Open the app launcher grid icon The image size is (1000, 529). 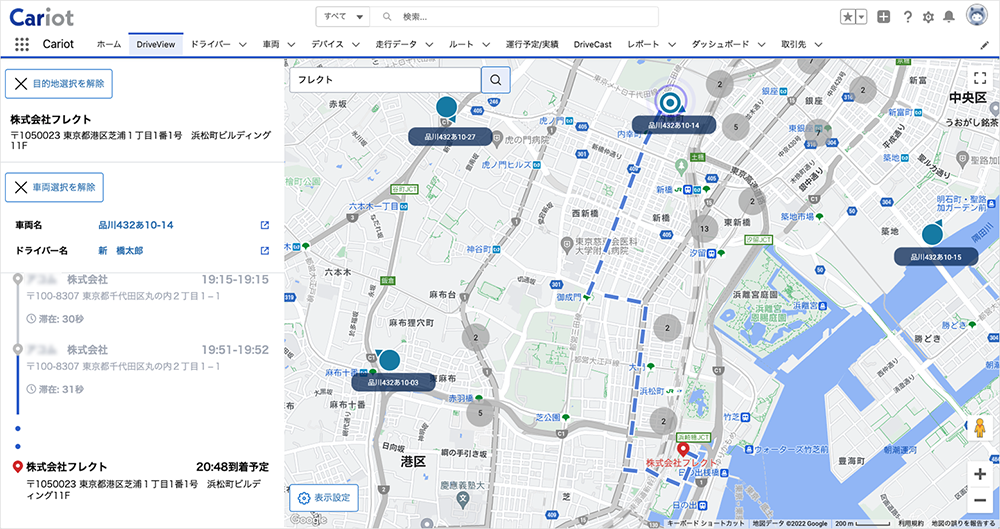(22, 44)
